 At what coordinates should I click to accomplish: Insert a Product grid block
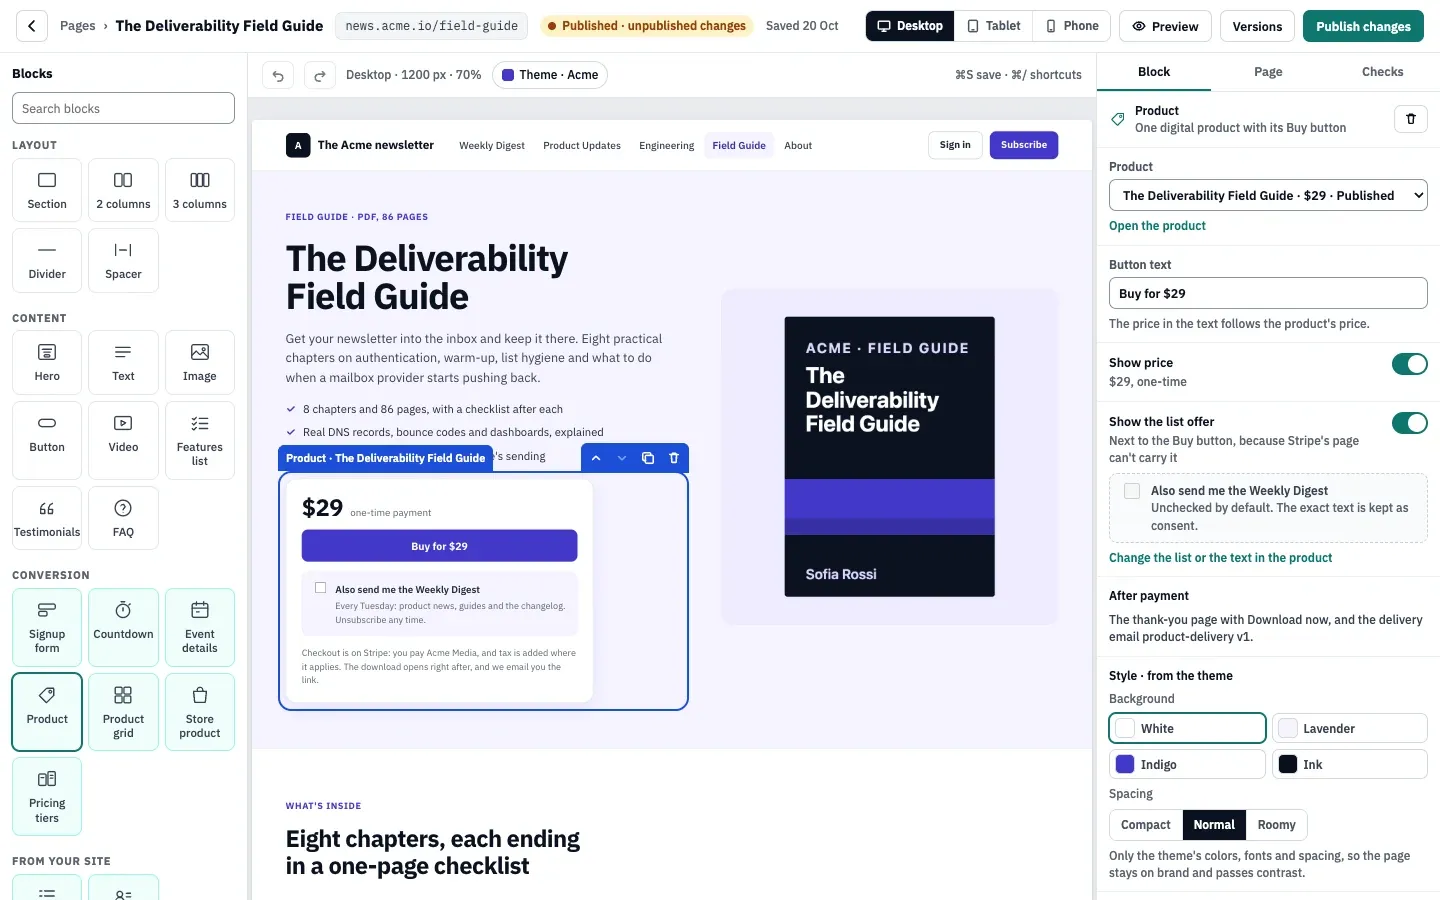(123, 712)
